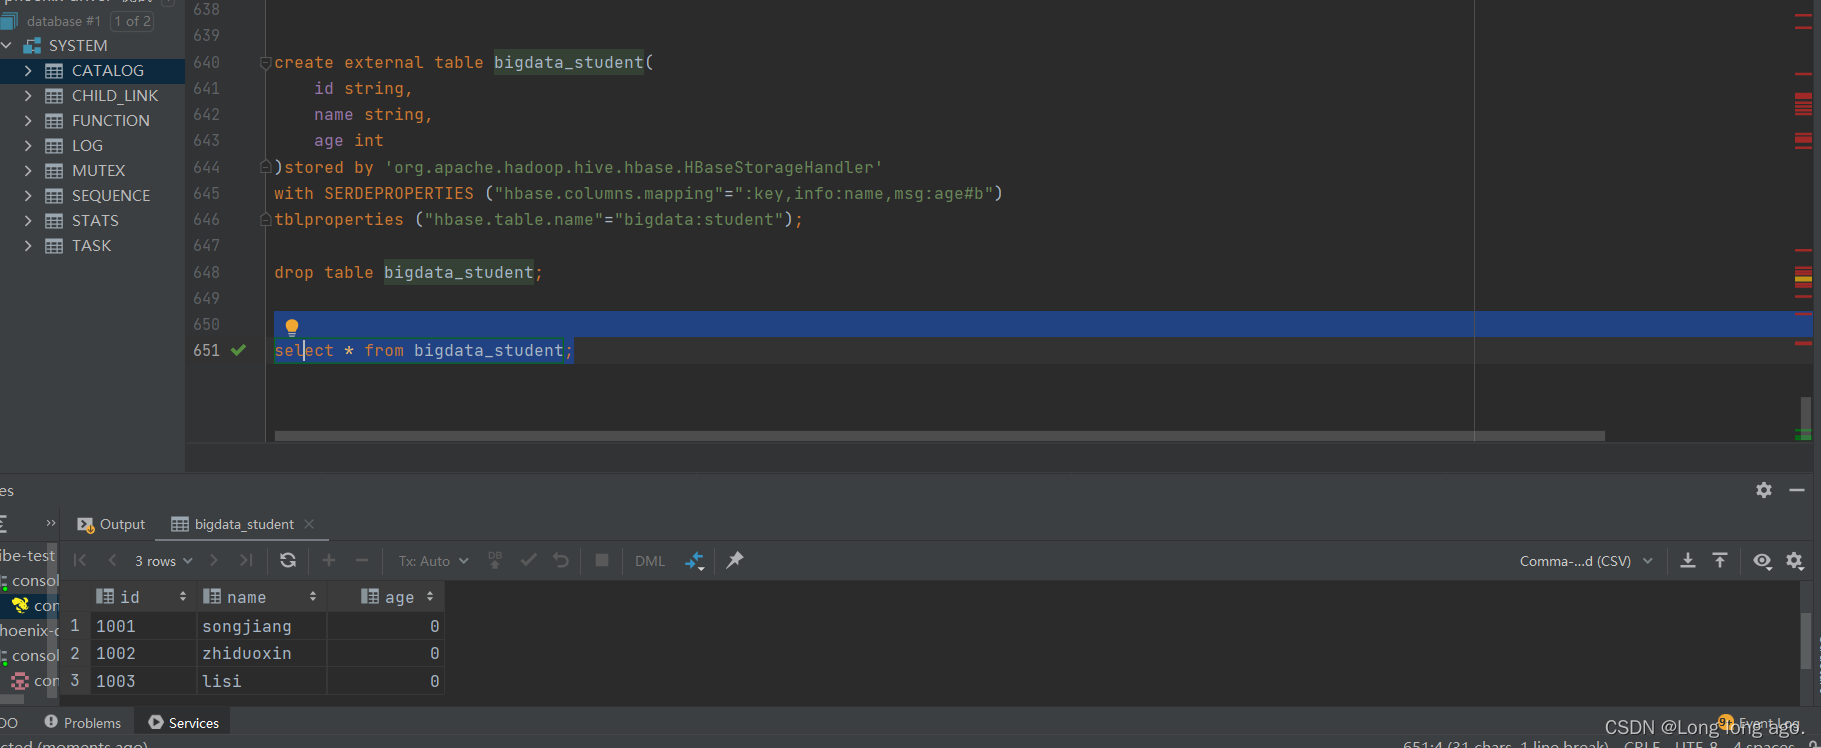The width and height of the screenshot is (1821, 748).
Task: Open grid settings gear in result toolbar
Action: click(1795, 561)
